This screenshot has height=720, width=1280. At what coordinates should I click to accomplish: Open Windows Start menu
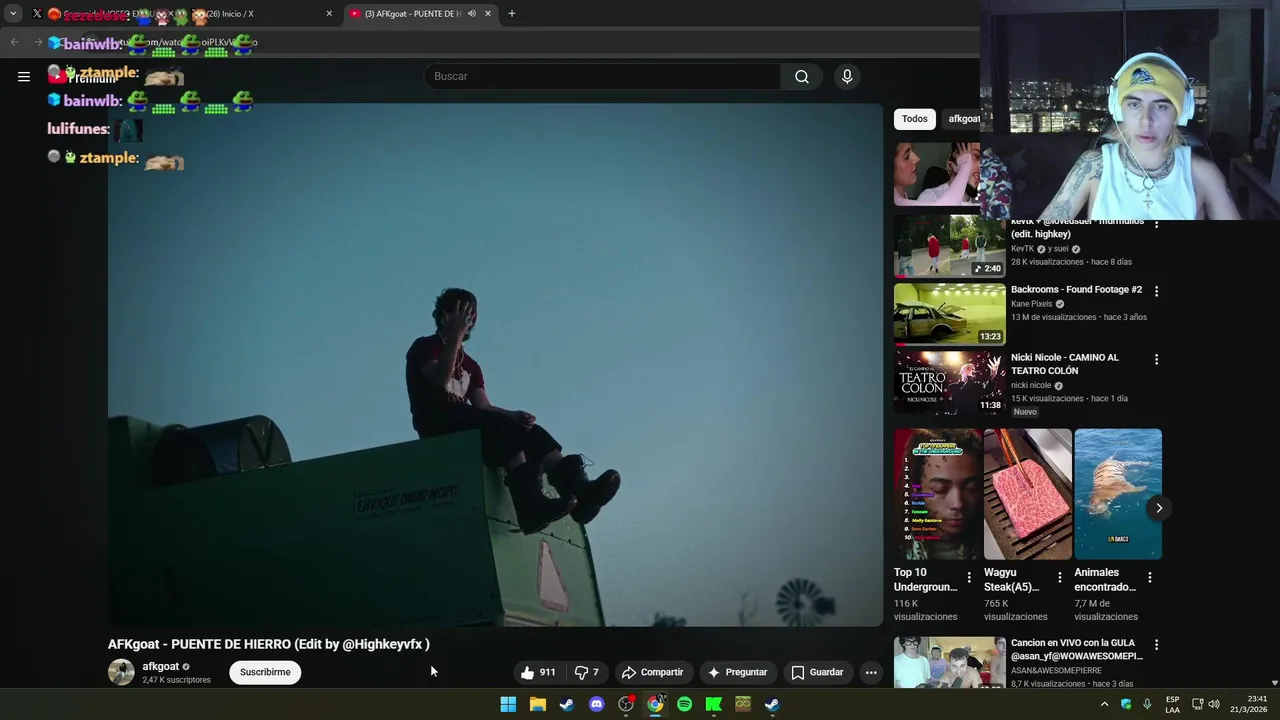(508, 704)
